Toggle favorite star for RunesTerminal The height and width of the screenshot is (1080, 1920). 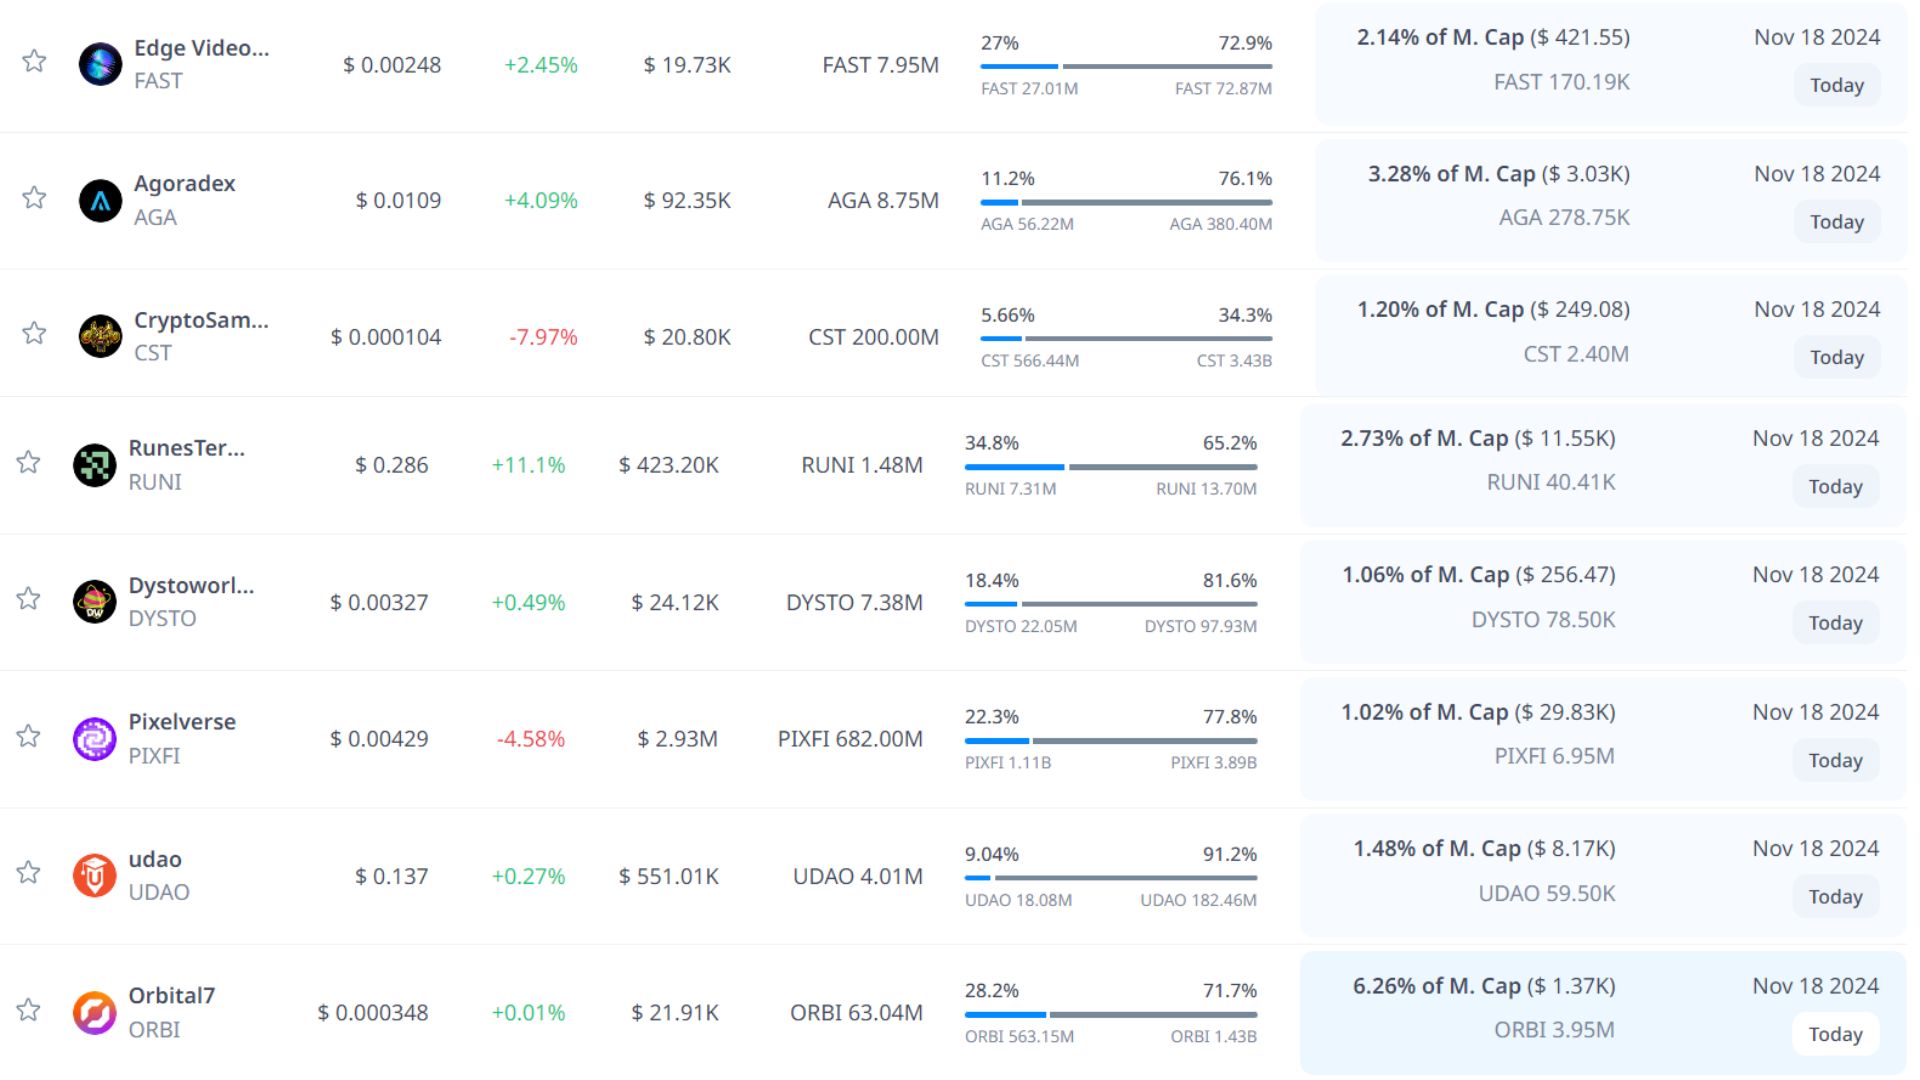(x=28, y=462)
